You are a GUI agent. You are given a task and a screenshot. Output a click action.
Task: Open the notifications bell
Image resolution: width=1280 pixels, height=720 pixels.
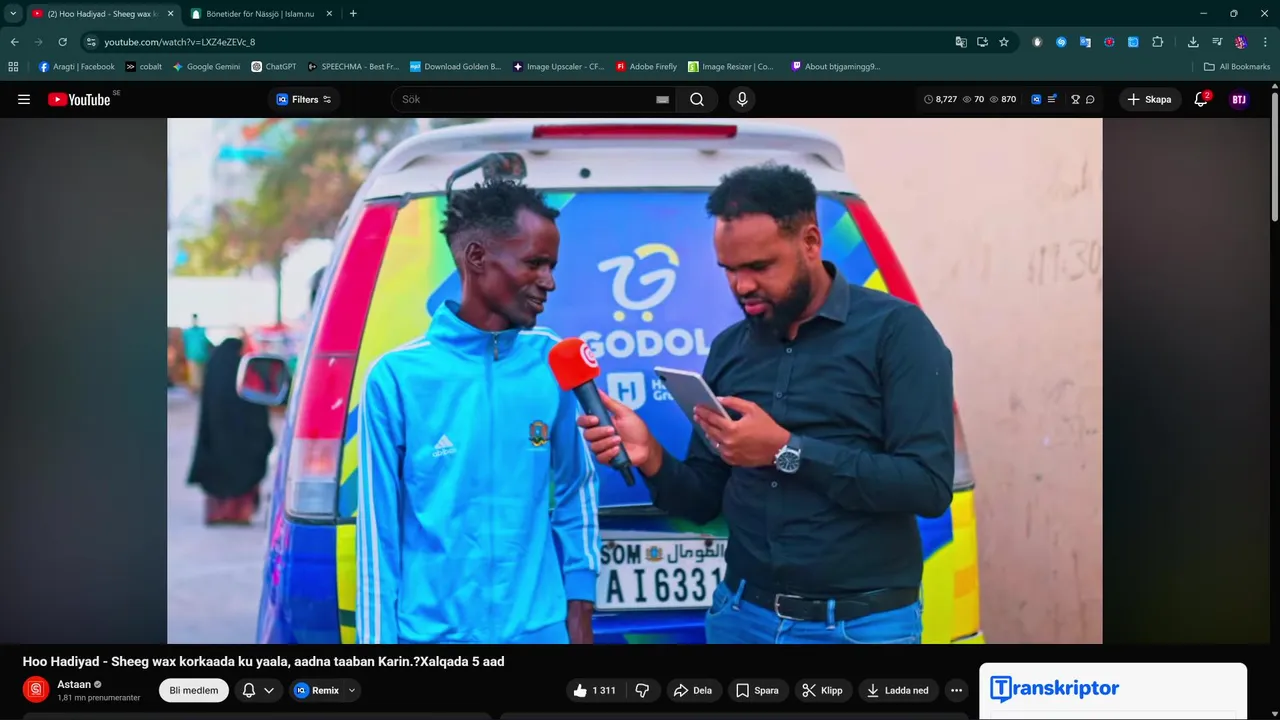click(x=1201, y=99)
